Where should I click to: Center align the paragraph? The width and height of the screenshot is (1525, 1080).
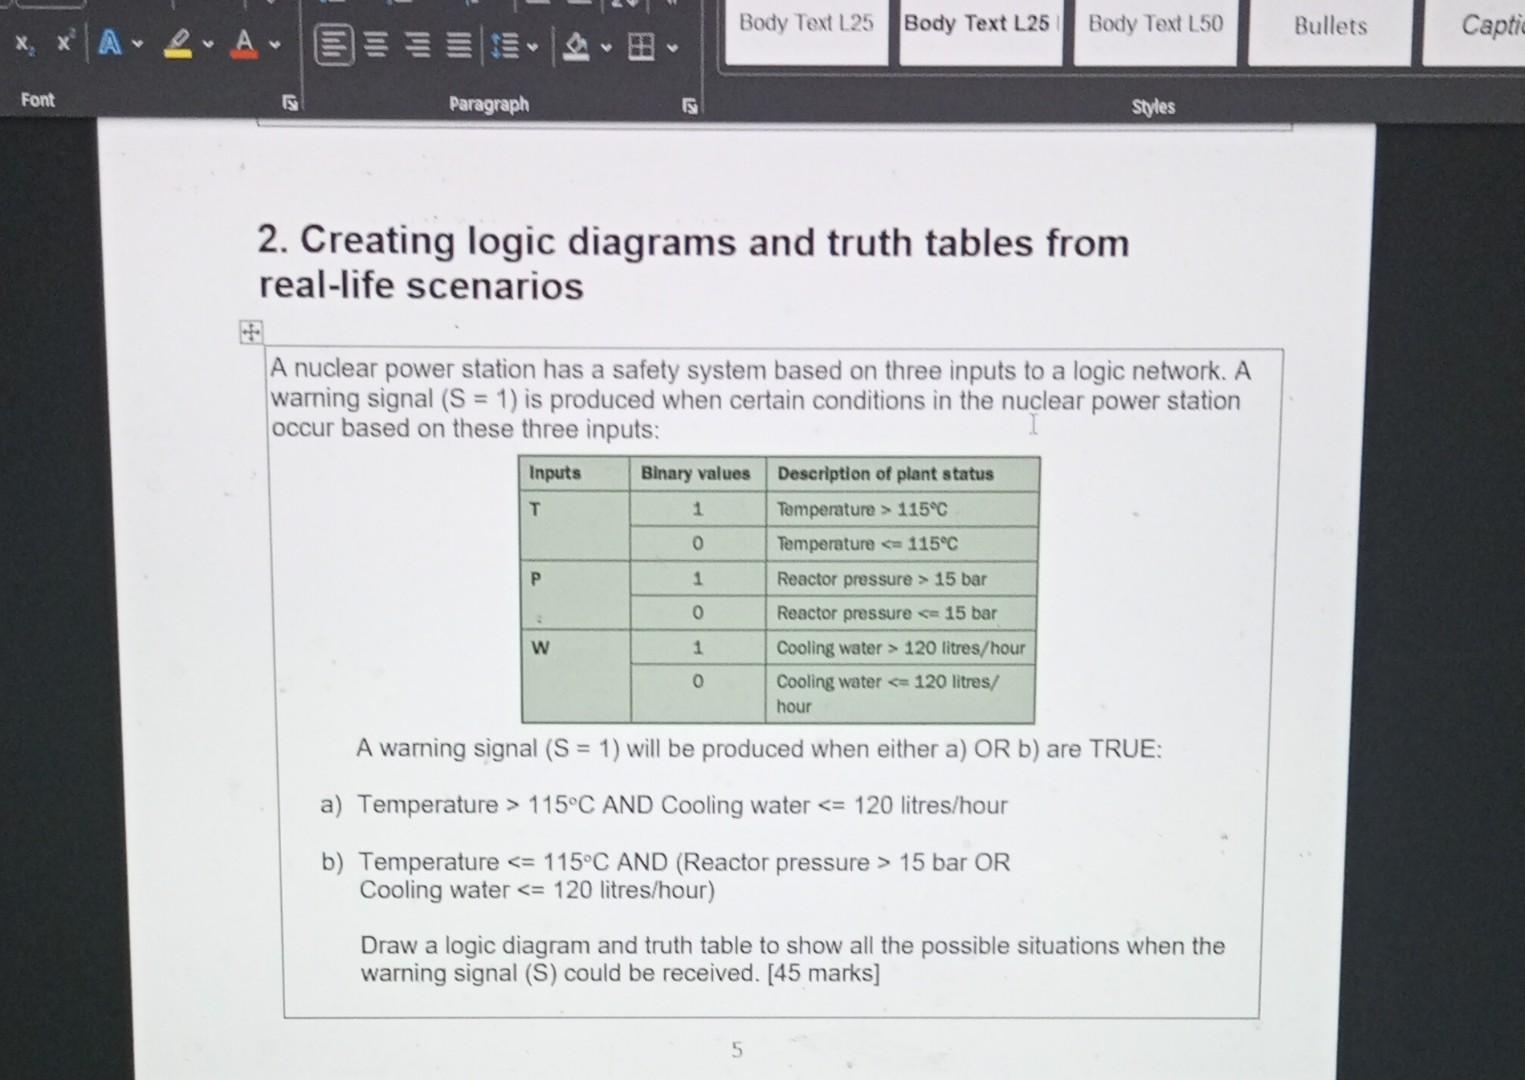point(376,45)
